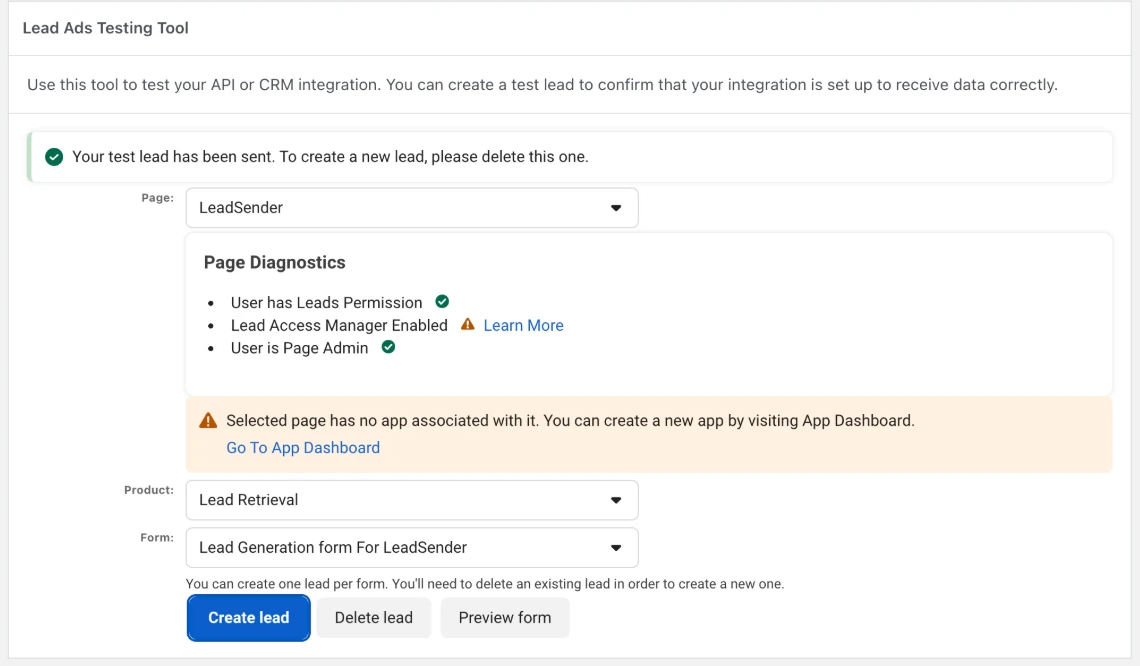This screenshot has height=666, width=1140.
Task: Click the Preview form button
Action: [x=505, y=618]
